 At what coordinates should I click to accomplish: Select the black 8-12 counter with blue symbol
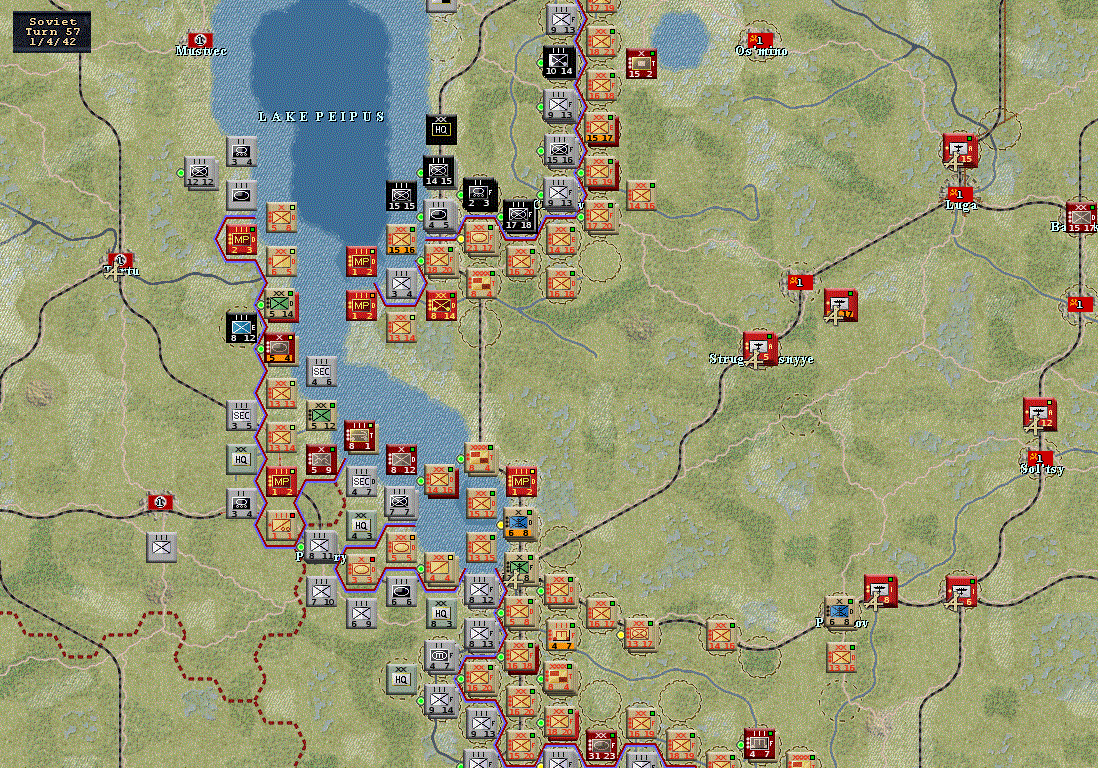pos(242,328)
